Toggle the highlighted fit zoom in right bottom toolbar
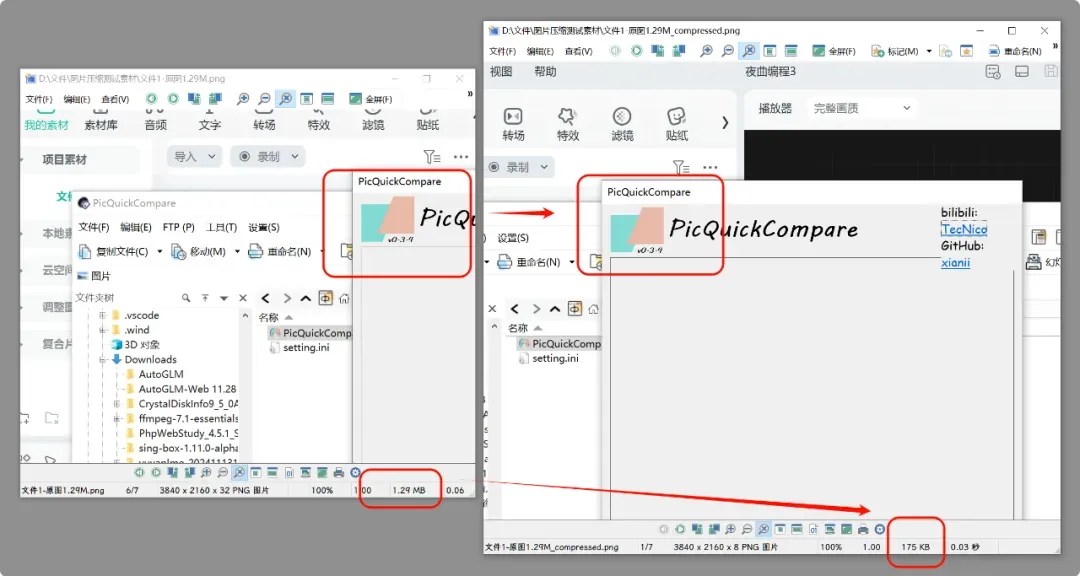Screen dimensions: 1080x576 coord(763,529)
